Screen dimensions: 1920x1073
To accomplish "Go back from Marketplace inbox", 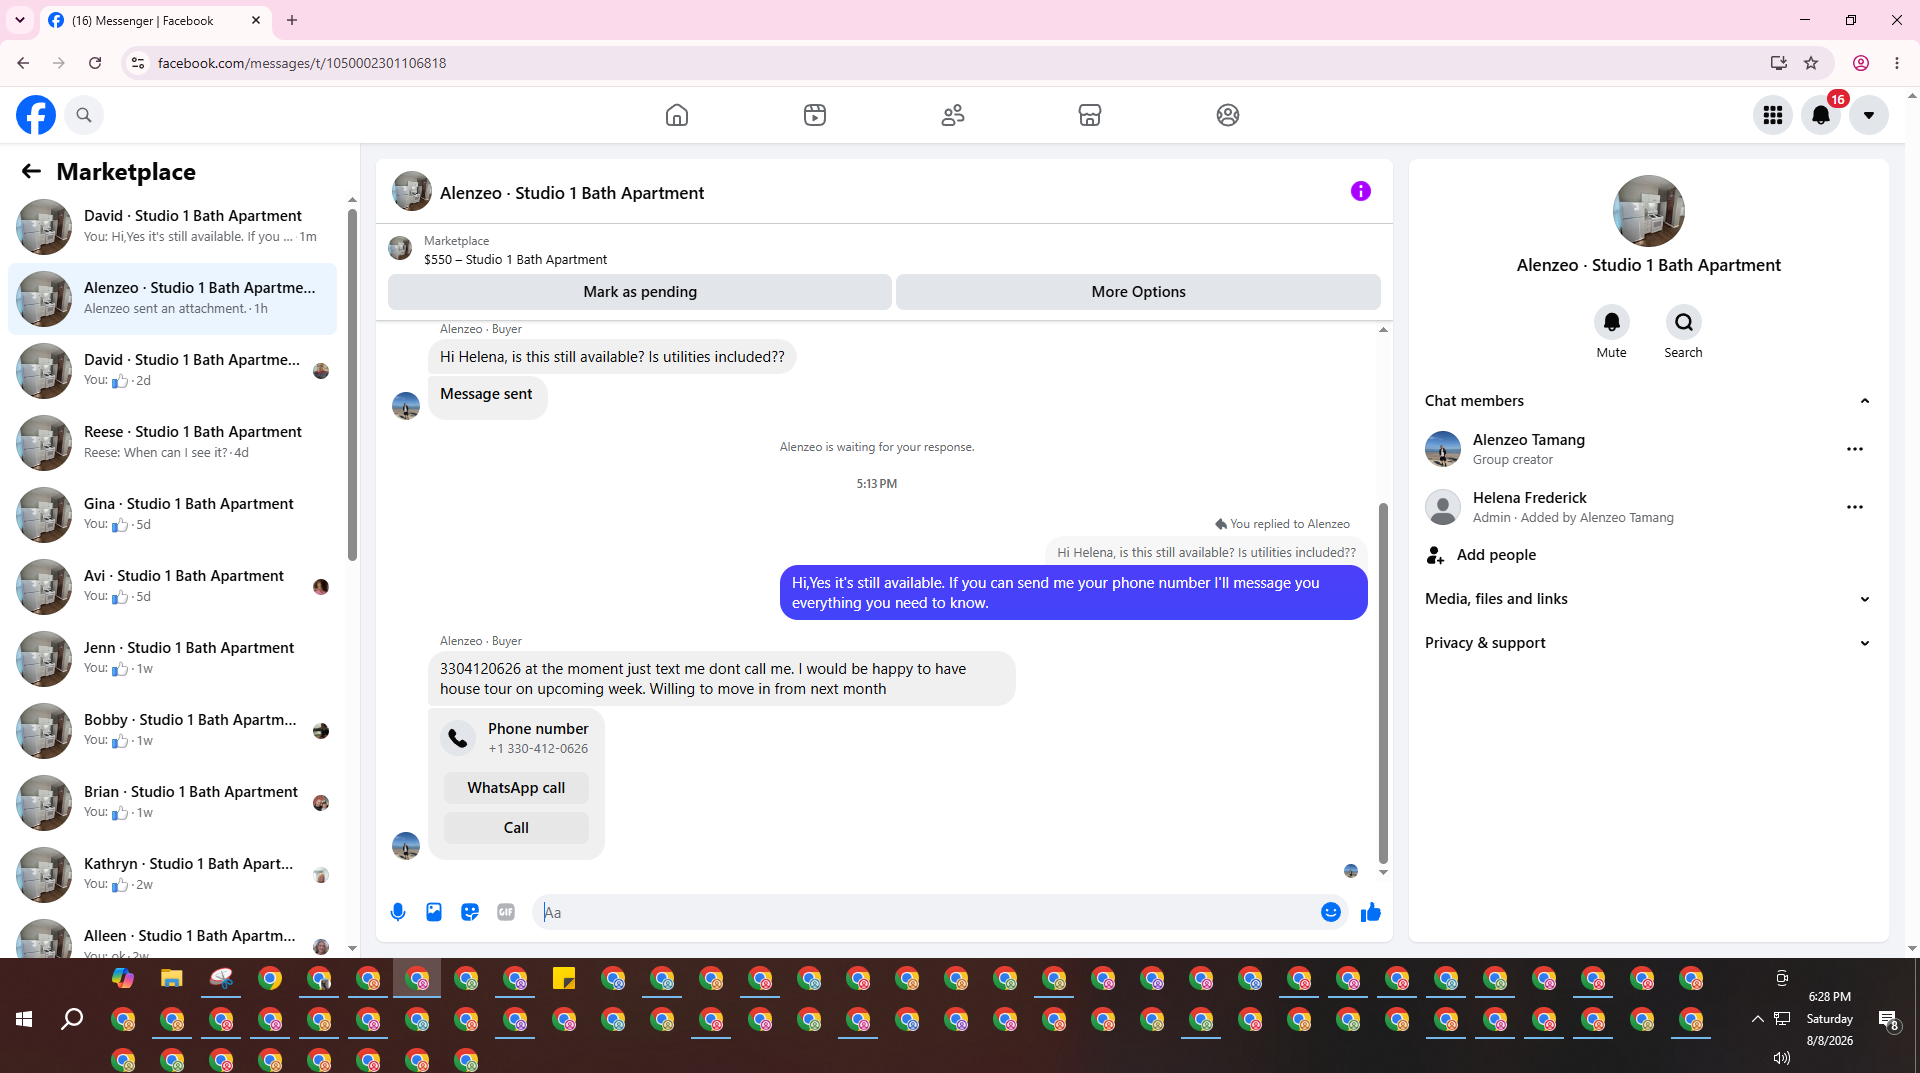I will pyautogui.click(x=31, y=171).
